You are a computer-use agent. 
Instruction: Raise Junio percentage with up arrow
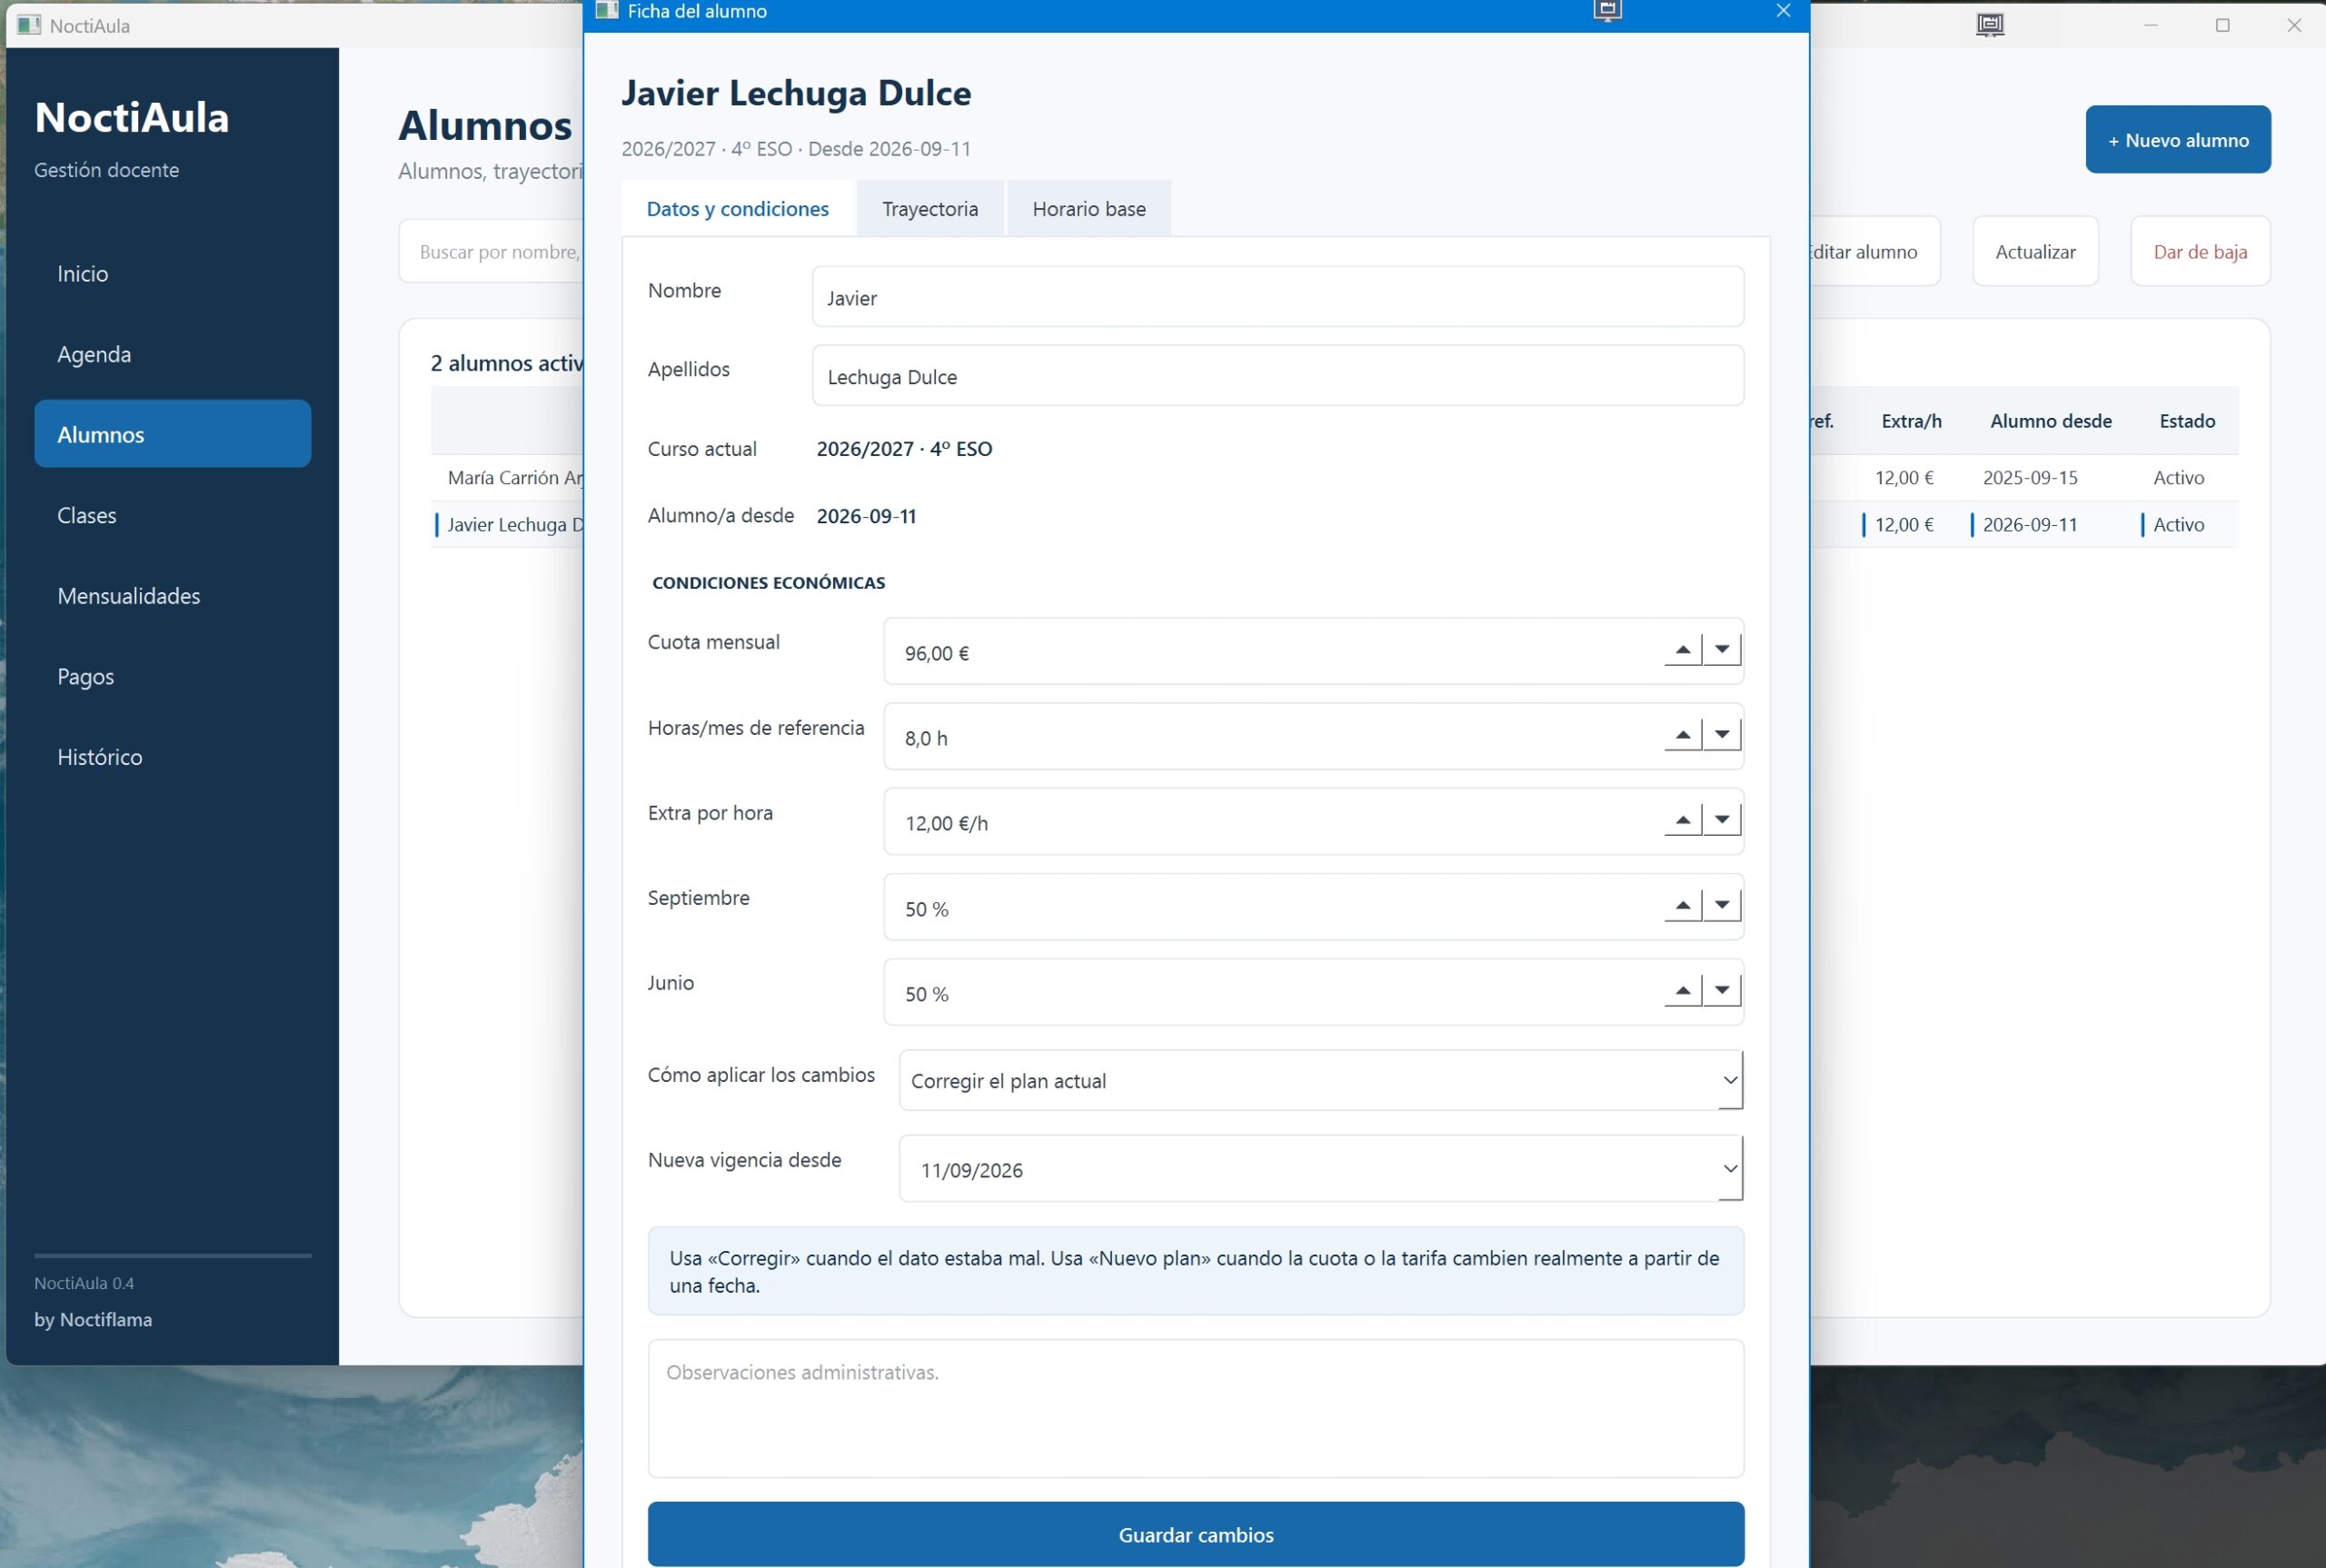click(1682, 991)
